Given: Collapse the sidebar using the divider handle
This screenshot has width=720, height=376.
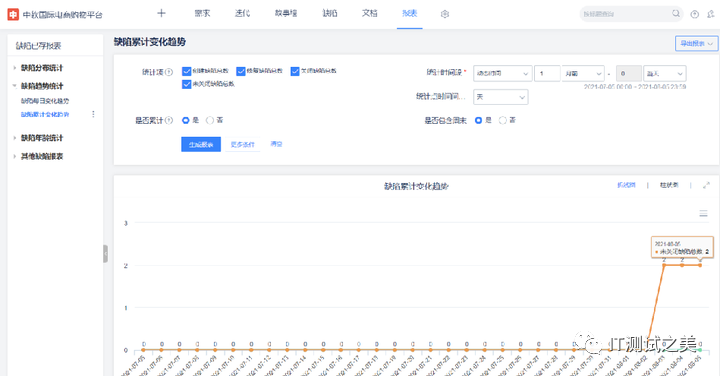Looking at the screenshot, I should pyautogui.click(x=106, y=253).
